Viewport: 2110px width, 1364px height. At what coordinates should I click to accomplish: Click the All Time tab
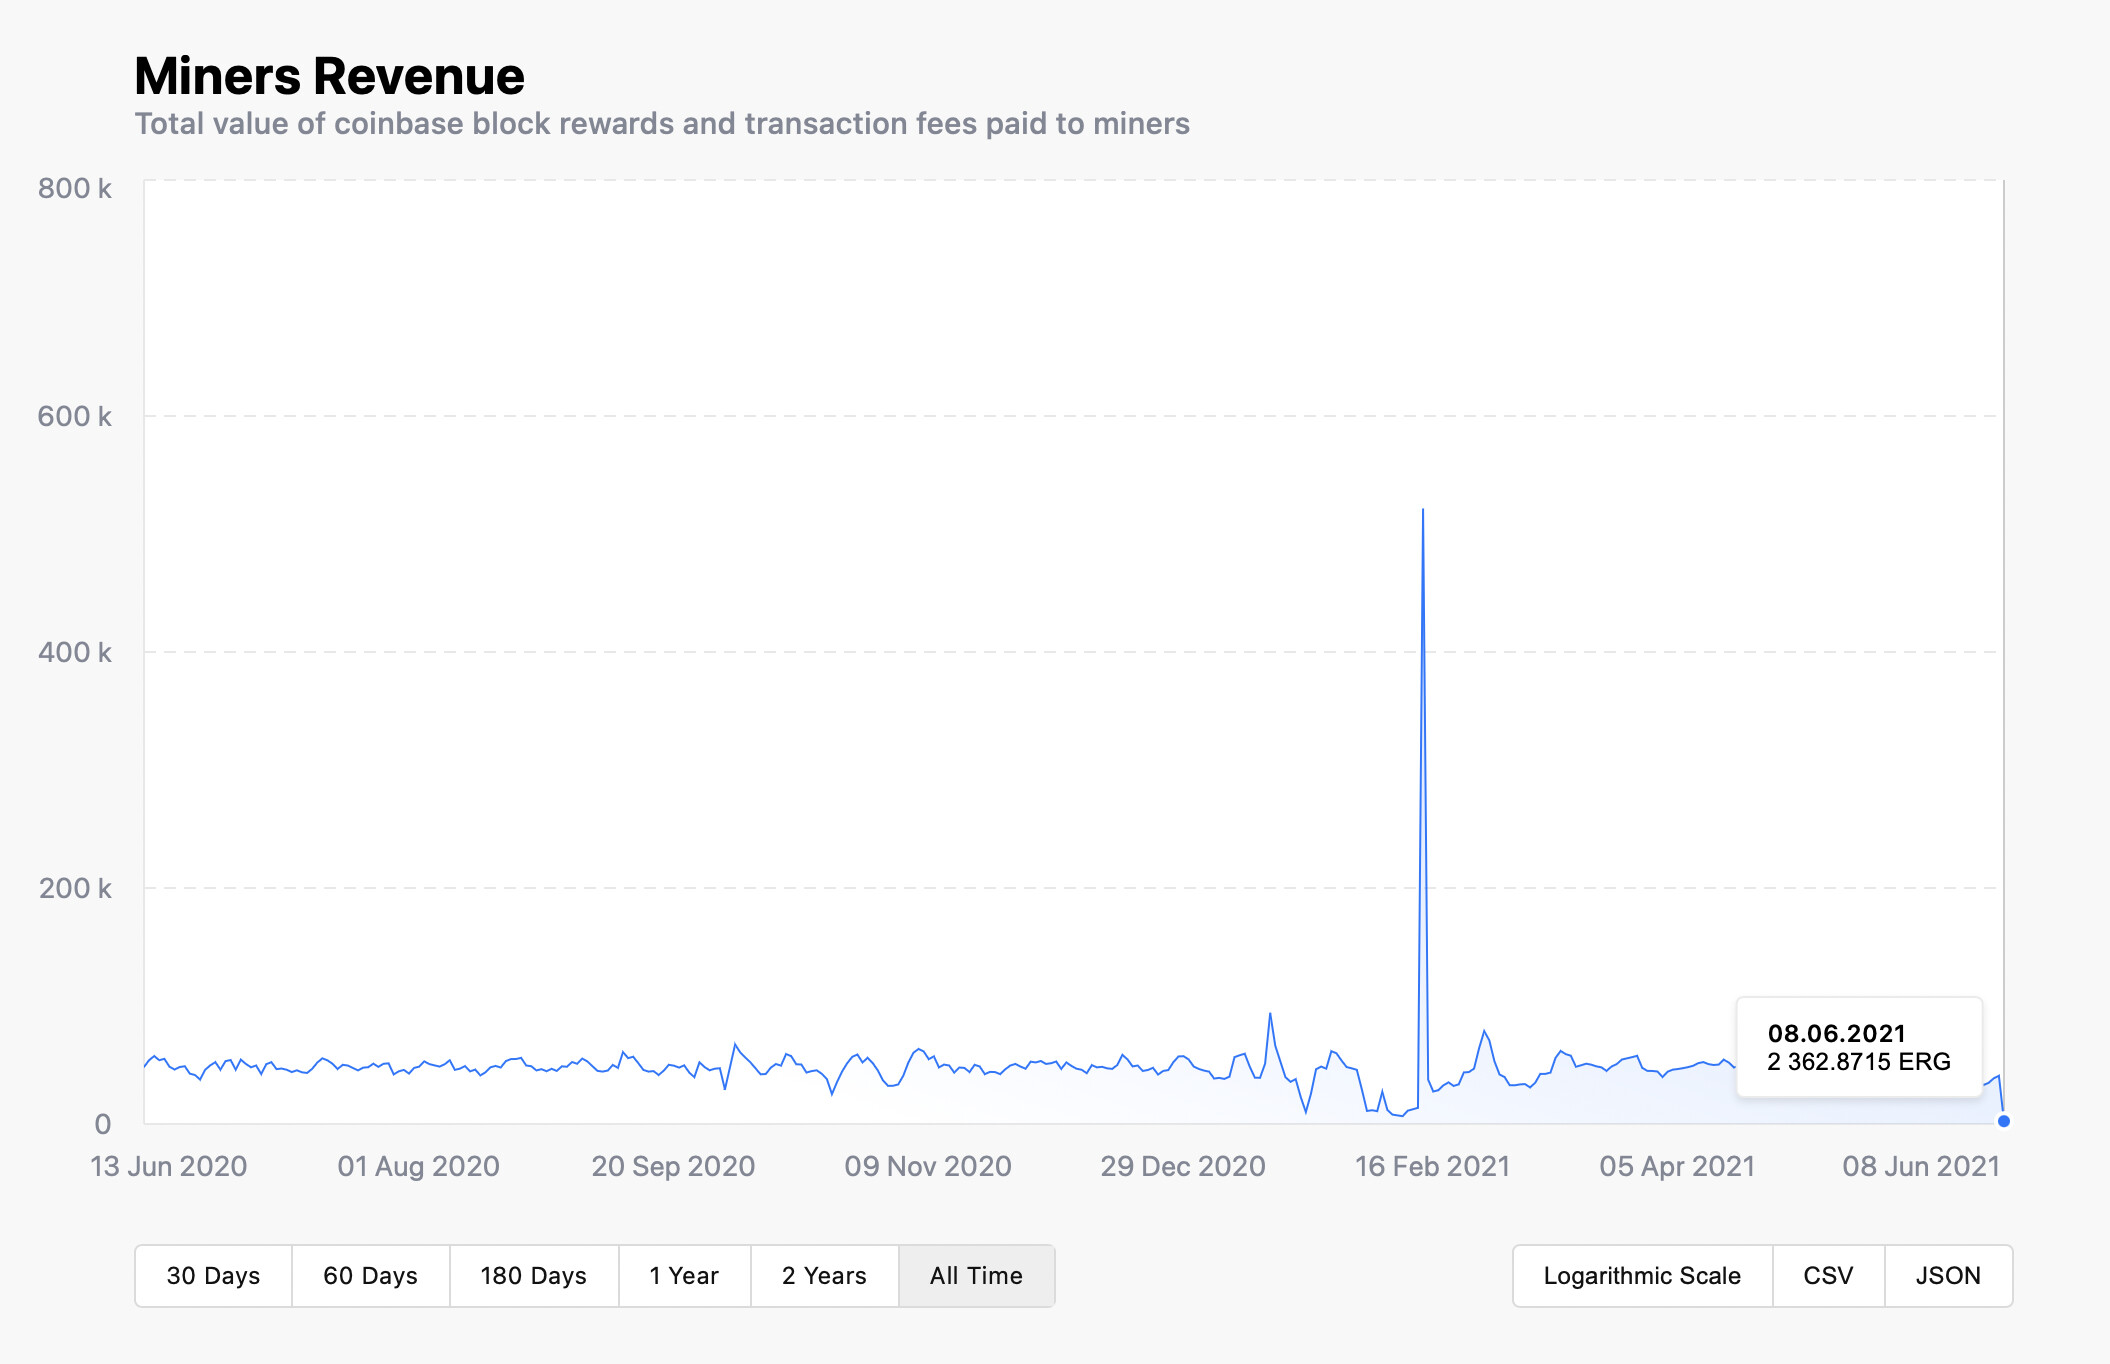tap(976, 1275)
